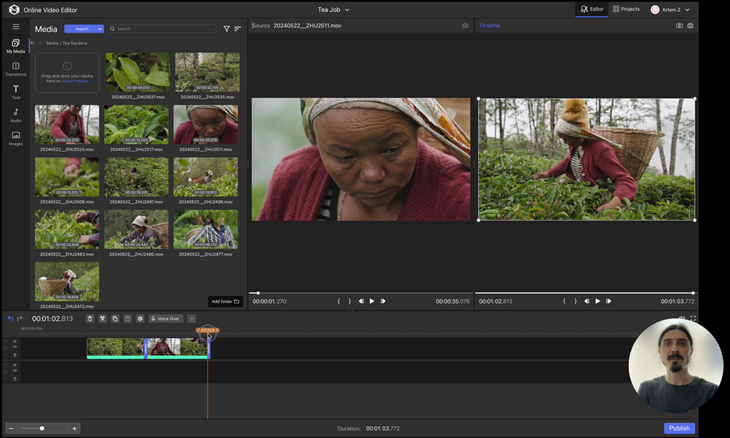Click the cut scissors tool in timeline toolbar

pos(102,318)
